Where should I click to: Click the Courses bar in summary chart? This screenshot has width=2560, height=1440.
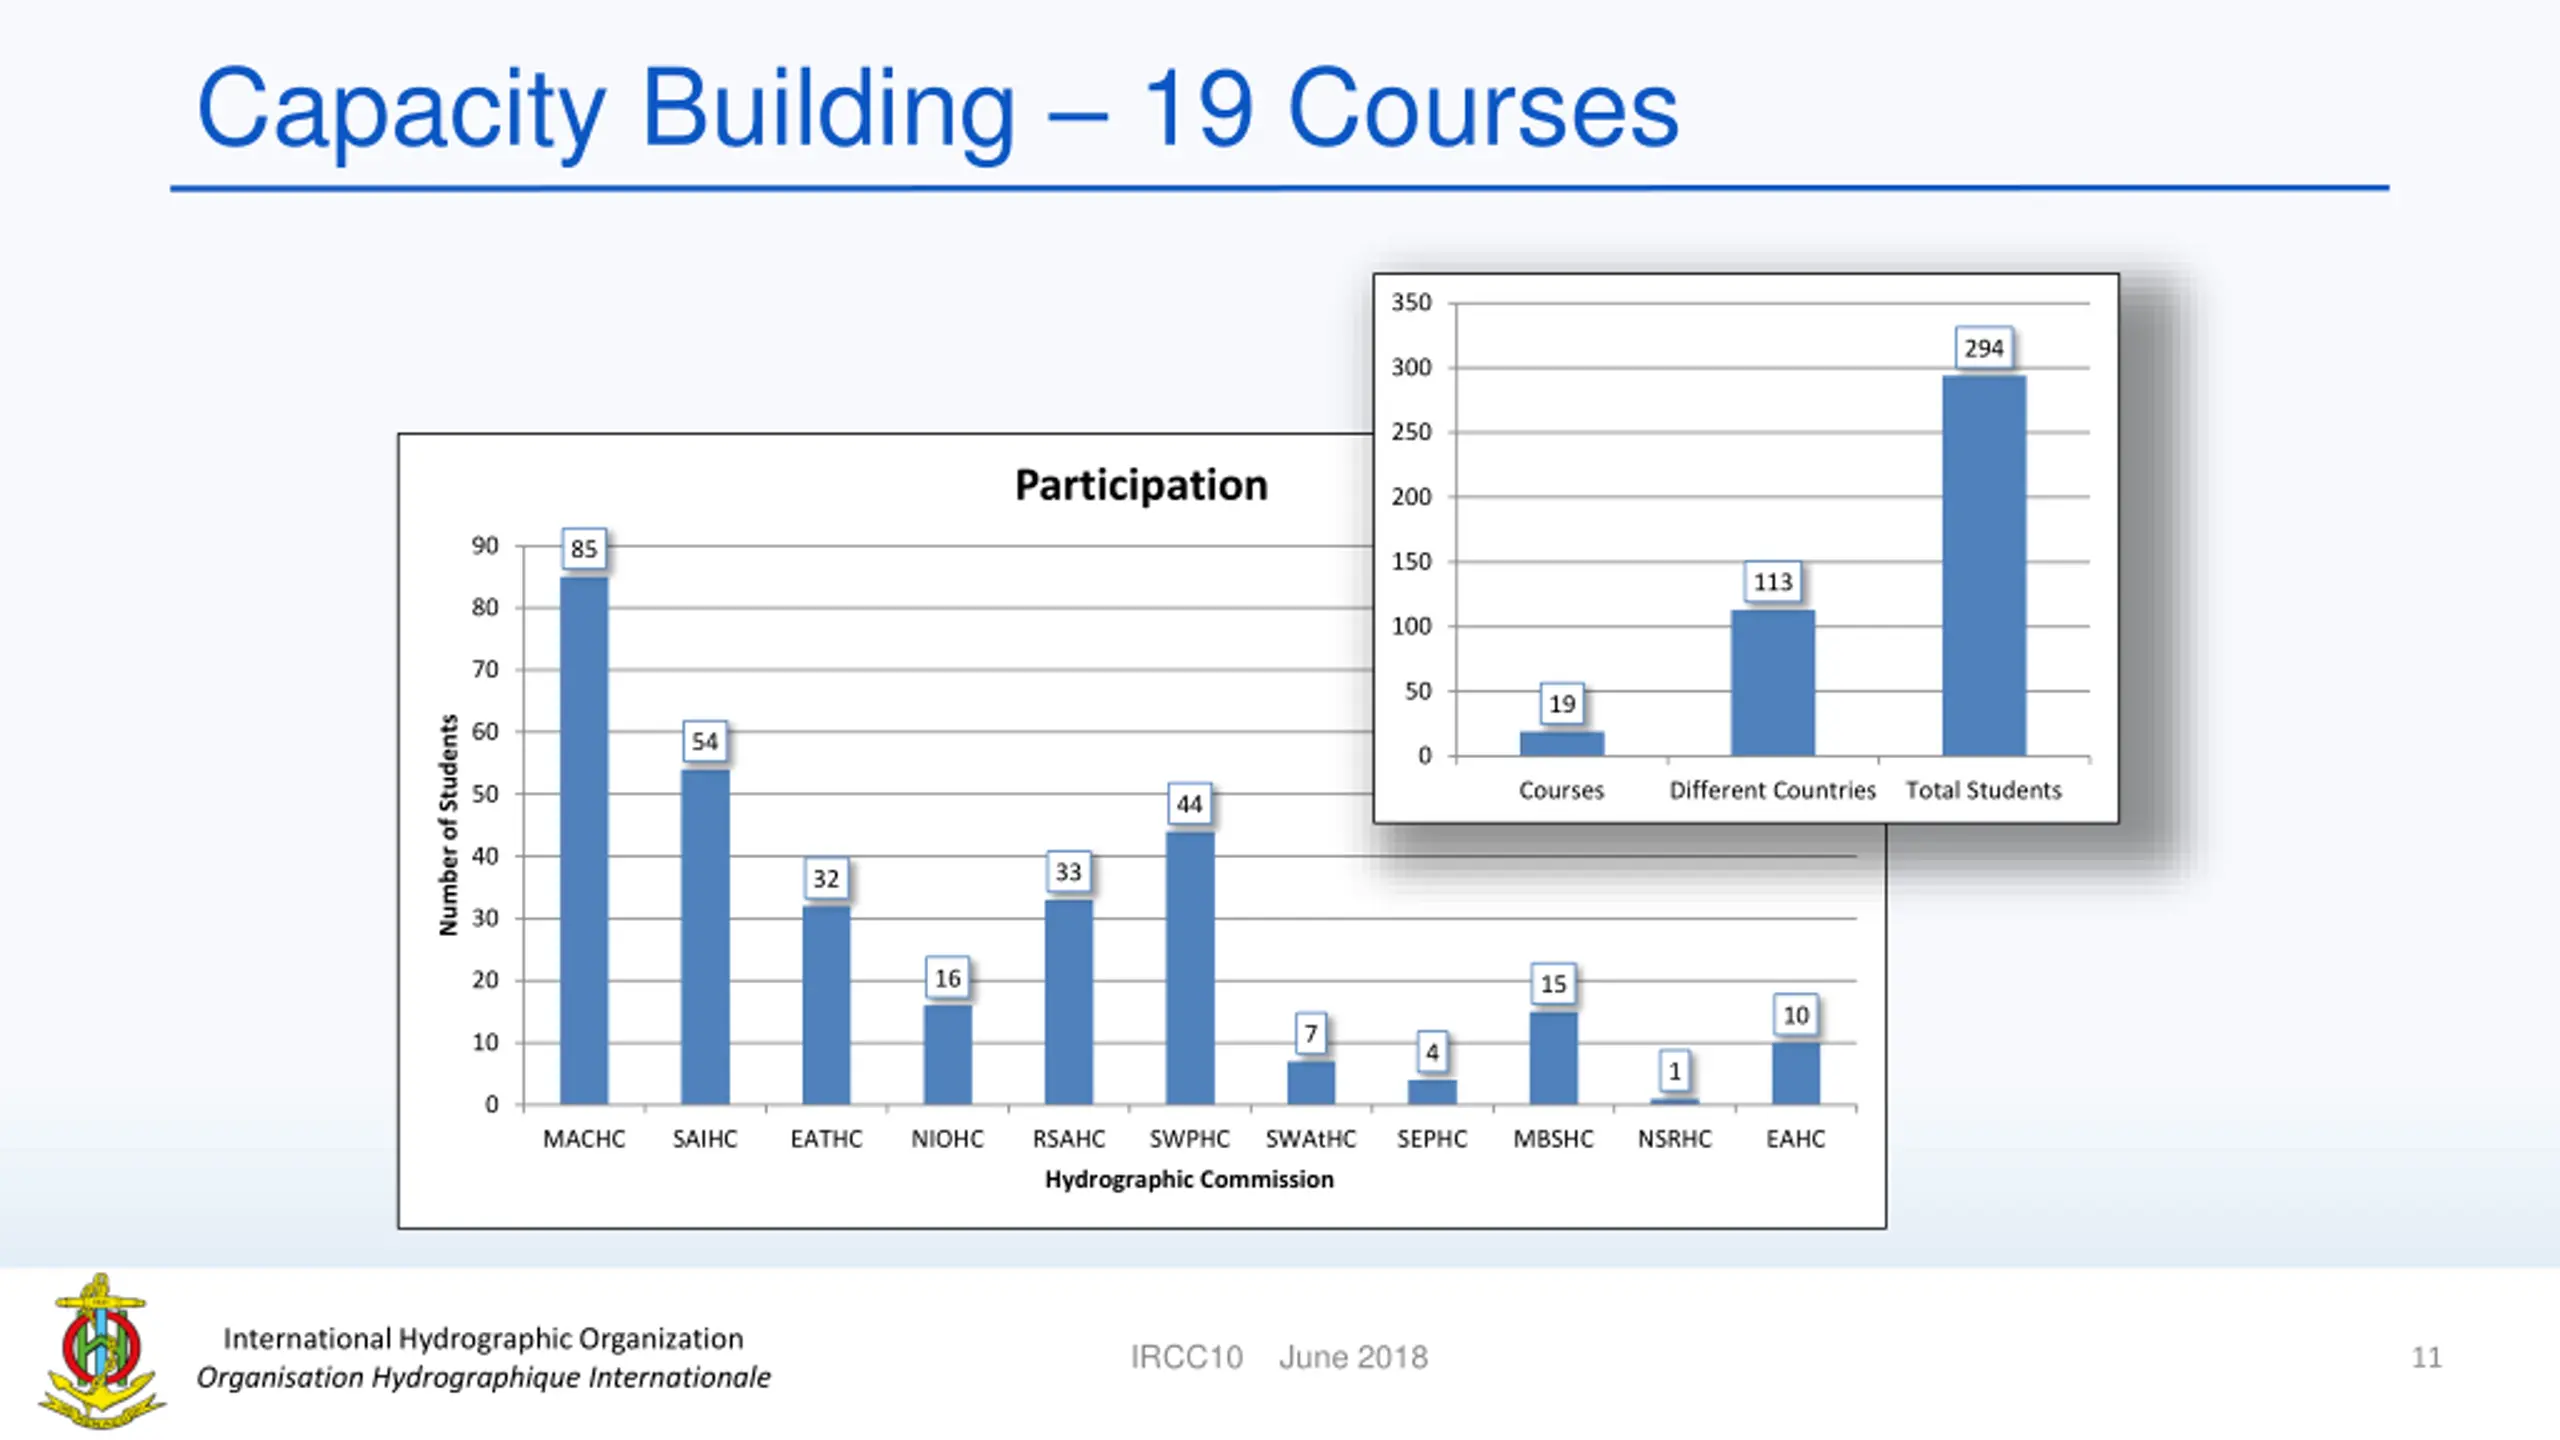[1562, 744]
